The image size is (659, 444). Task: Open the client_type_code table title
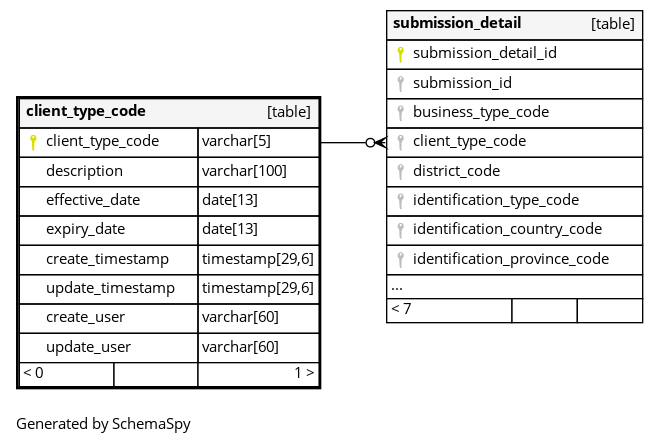[86, 112]
